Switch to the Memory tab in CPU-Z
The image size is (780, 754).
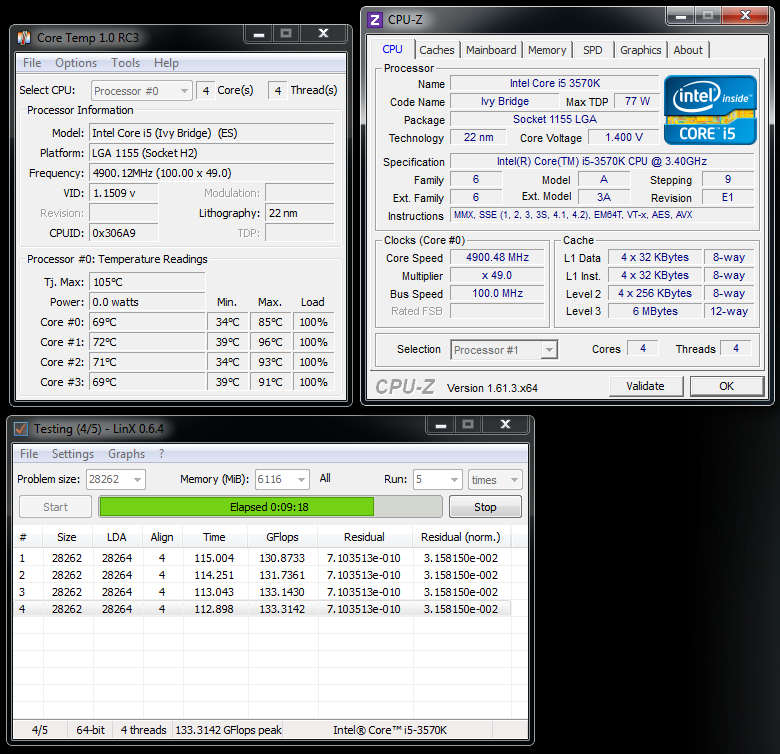coord(547,50)
